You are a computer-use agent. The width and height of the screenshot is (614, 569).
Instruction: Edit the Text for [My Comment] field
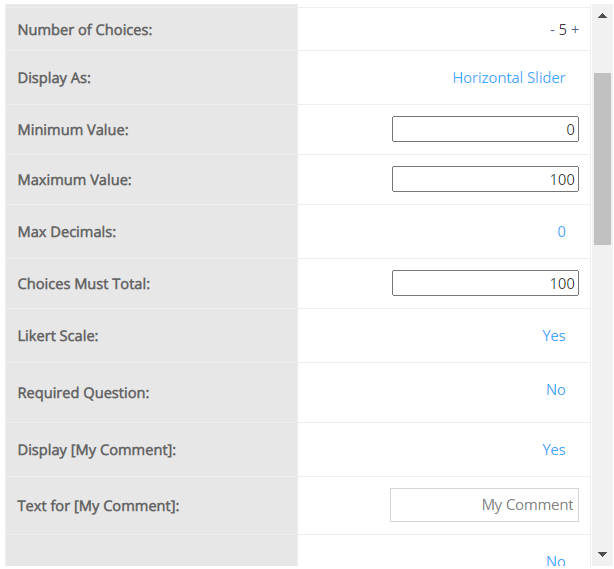[x=484, y=505]
